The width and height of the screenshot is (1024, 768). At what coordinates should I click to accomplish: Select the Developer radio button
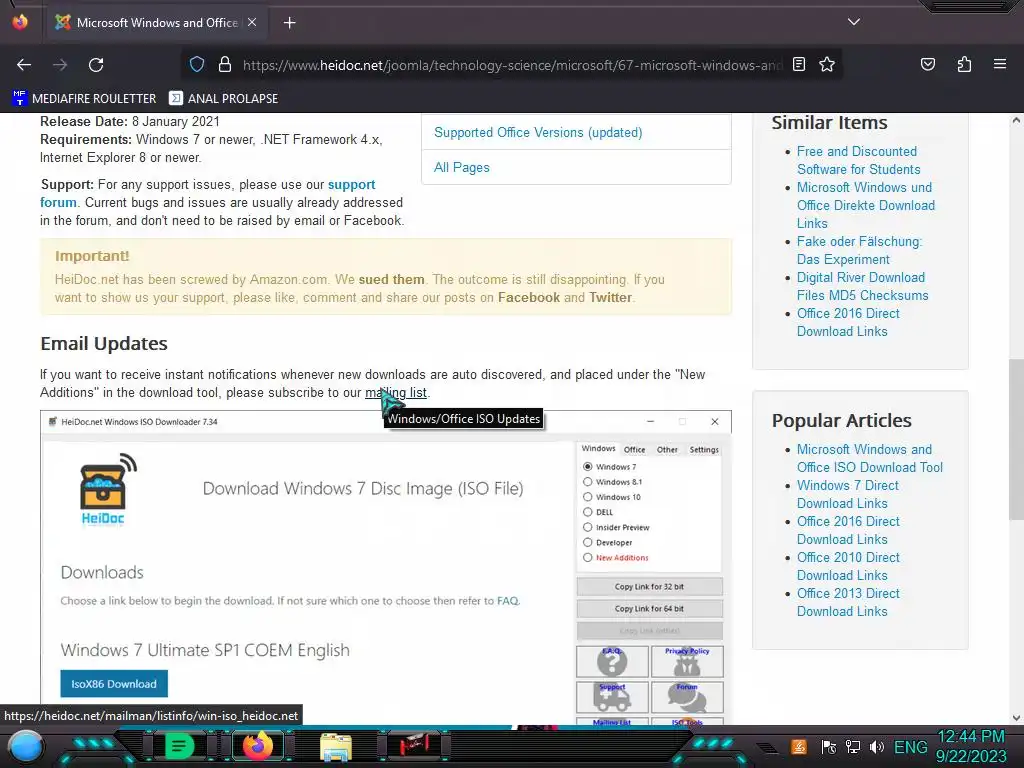pos(587,542)
